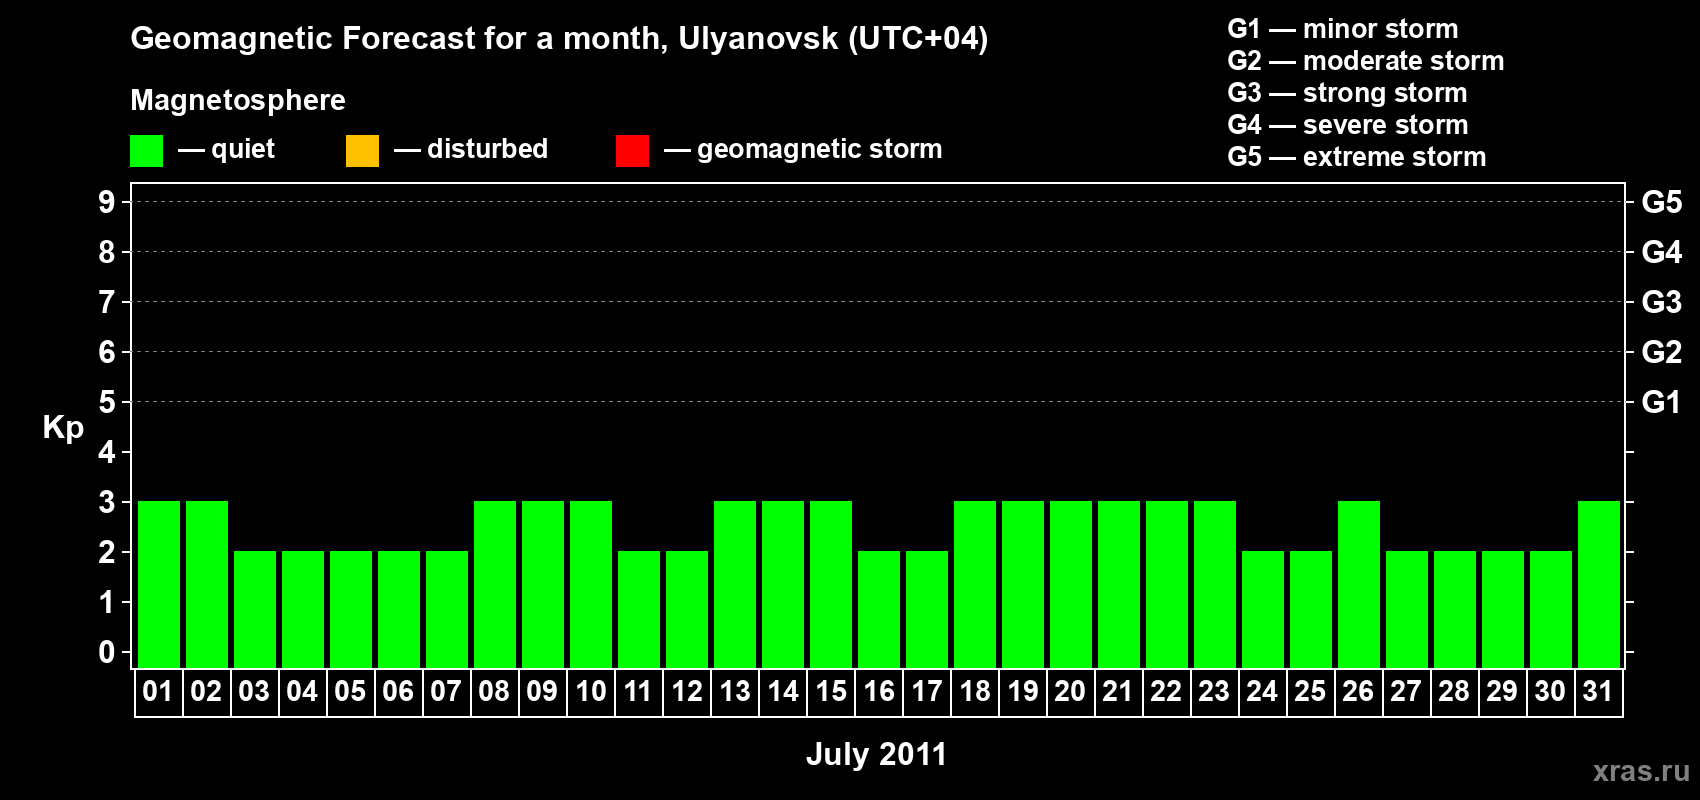Click the day label 14
The height and width of the screenshot is (800, 1700).
[x=783, y=691]
